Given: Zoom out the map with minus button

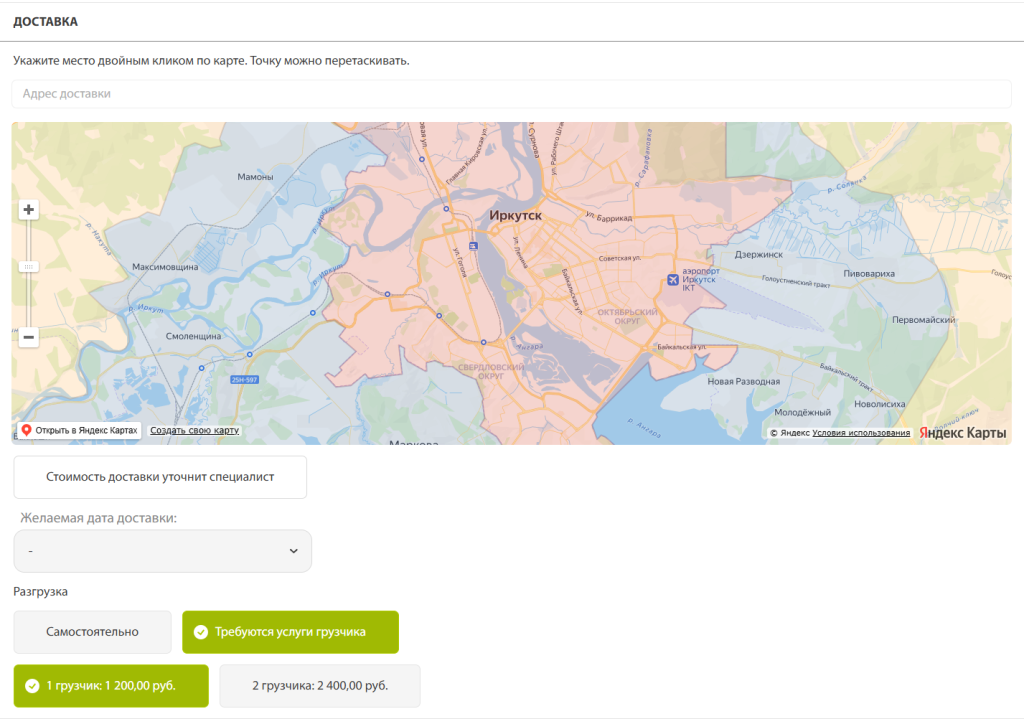Looking at the screenshot, I should pyautogui.click(x=28, y=337).
